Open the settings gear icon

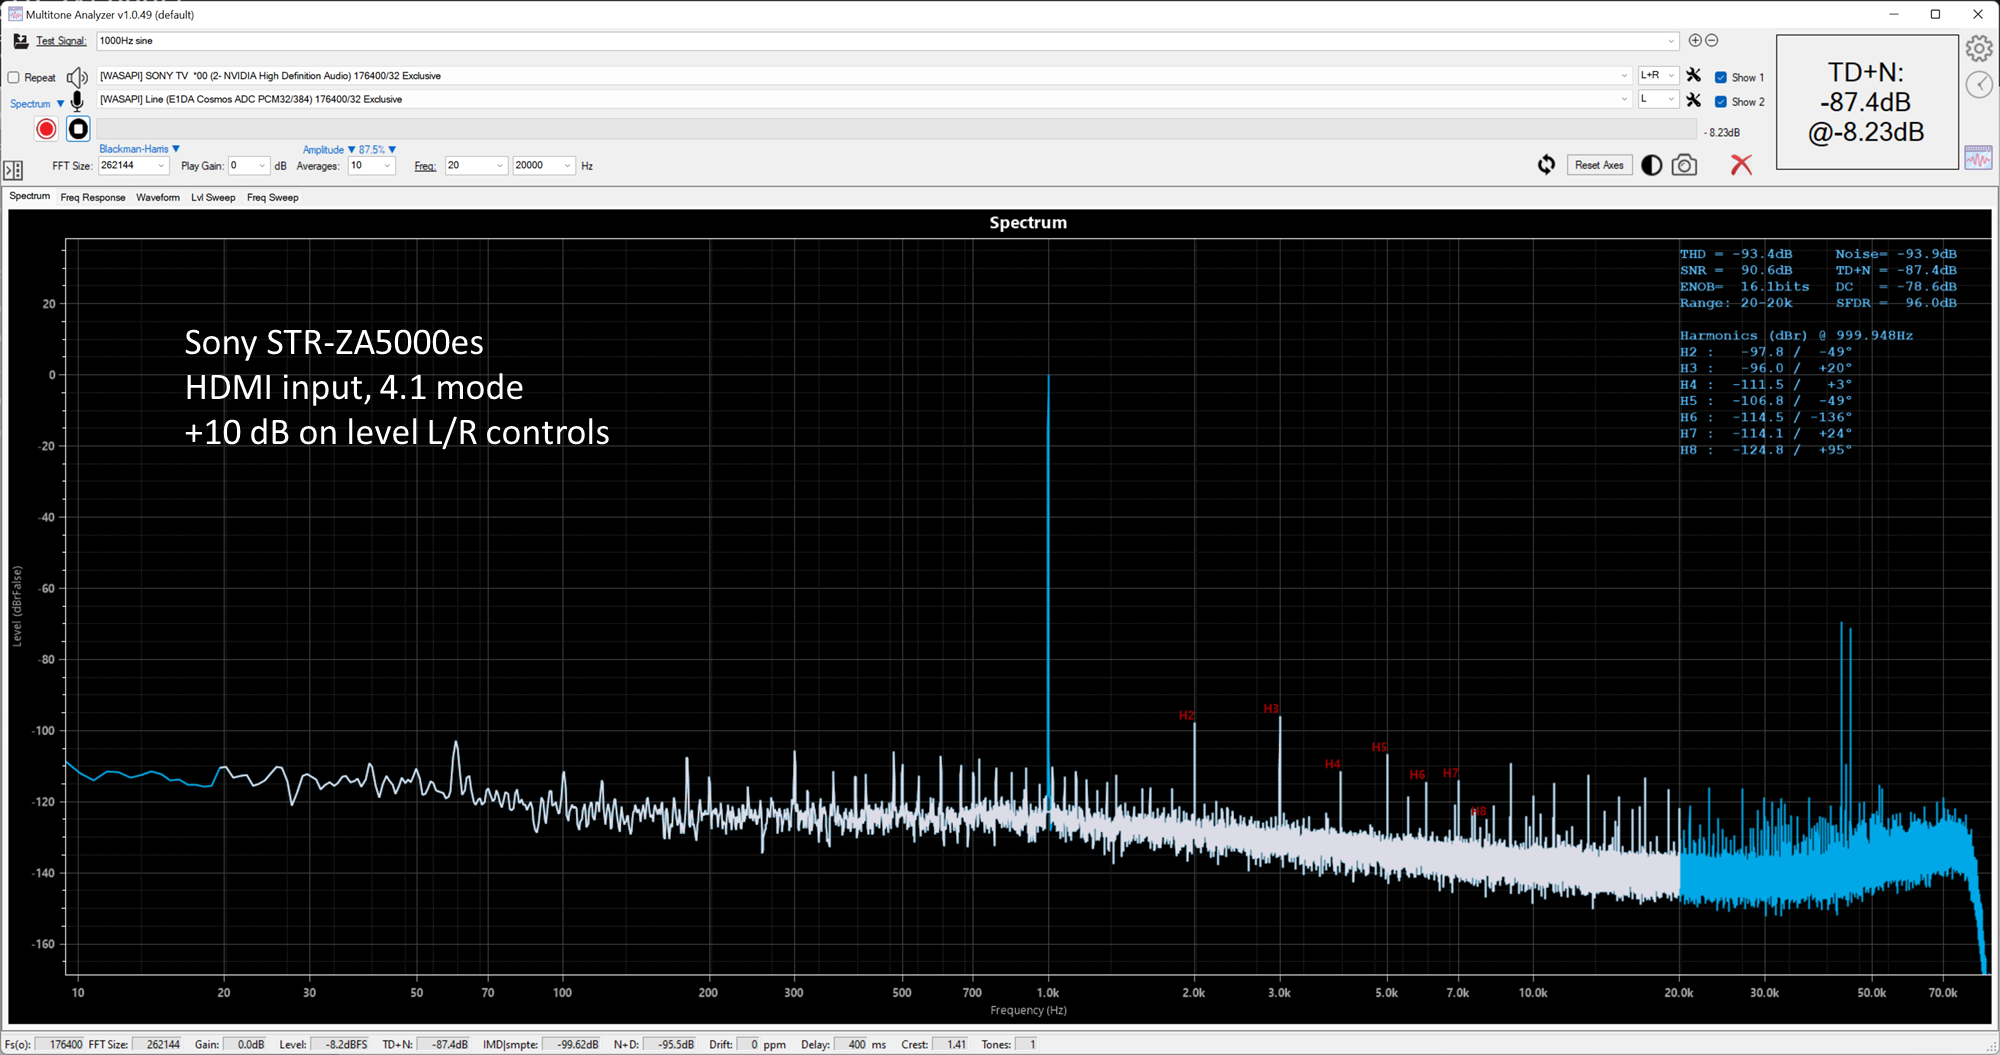click(1979, 48)
